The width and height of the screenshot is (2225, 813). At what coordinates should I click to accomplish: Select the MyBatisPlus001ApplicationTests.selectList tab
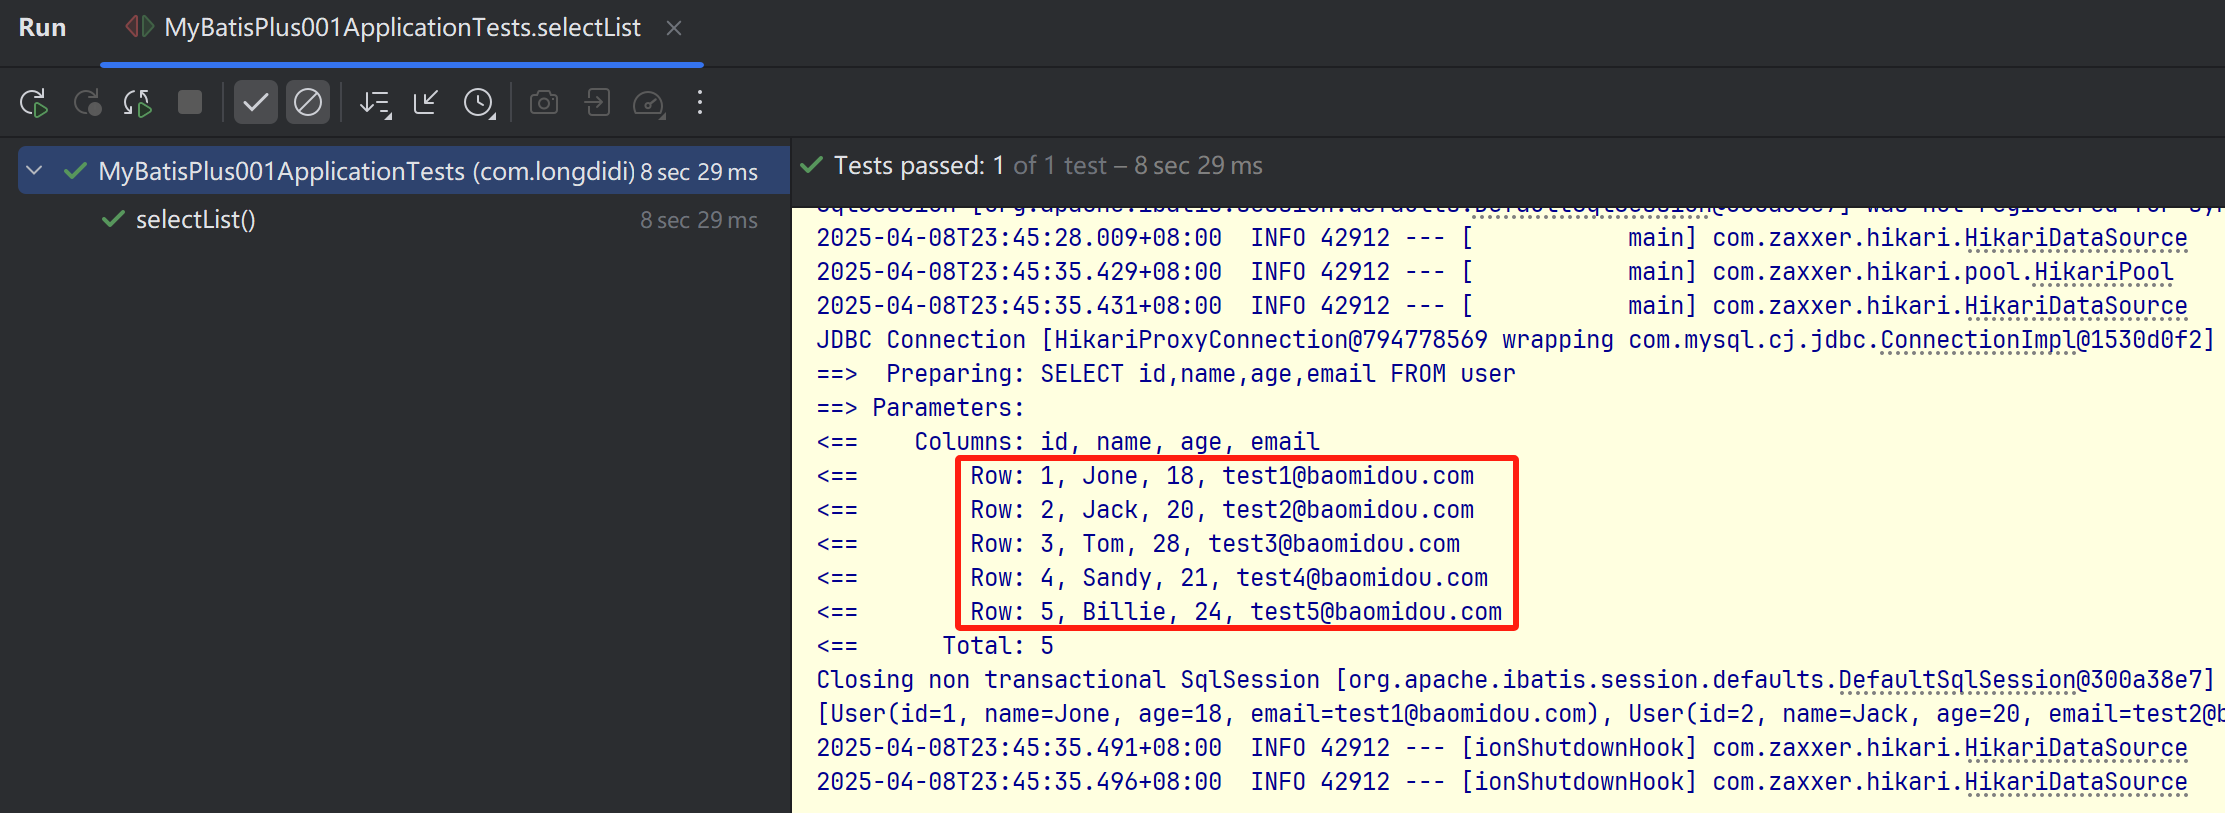click(402, 28)
